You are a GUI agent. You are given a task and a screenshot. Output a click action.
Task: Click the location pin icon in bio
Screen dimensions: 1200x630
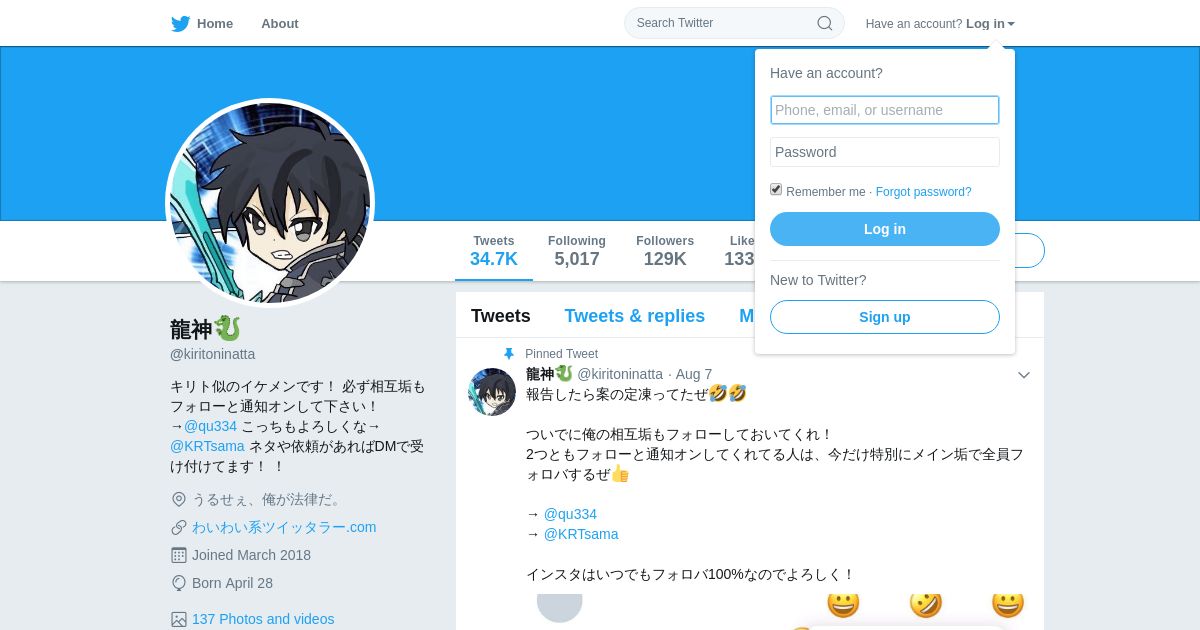[x=179, y=499]
